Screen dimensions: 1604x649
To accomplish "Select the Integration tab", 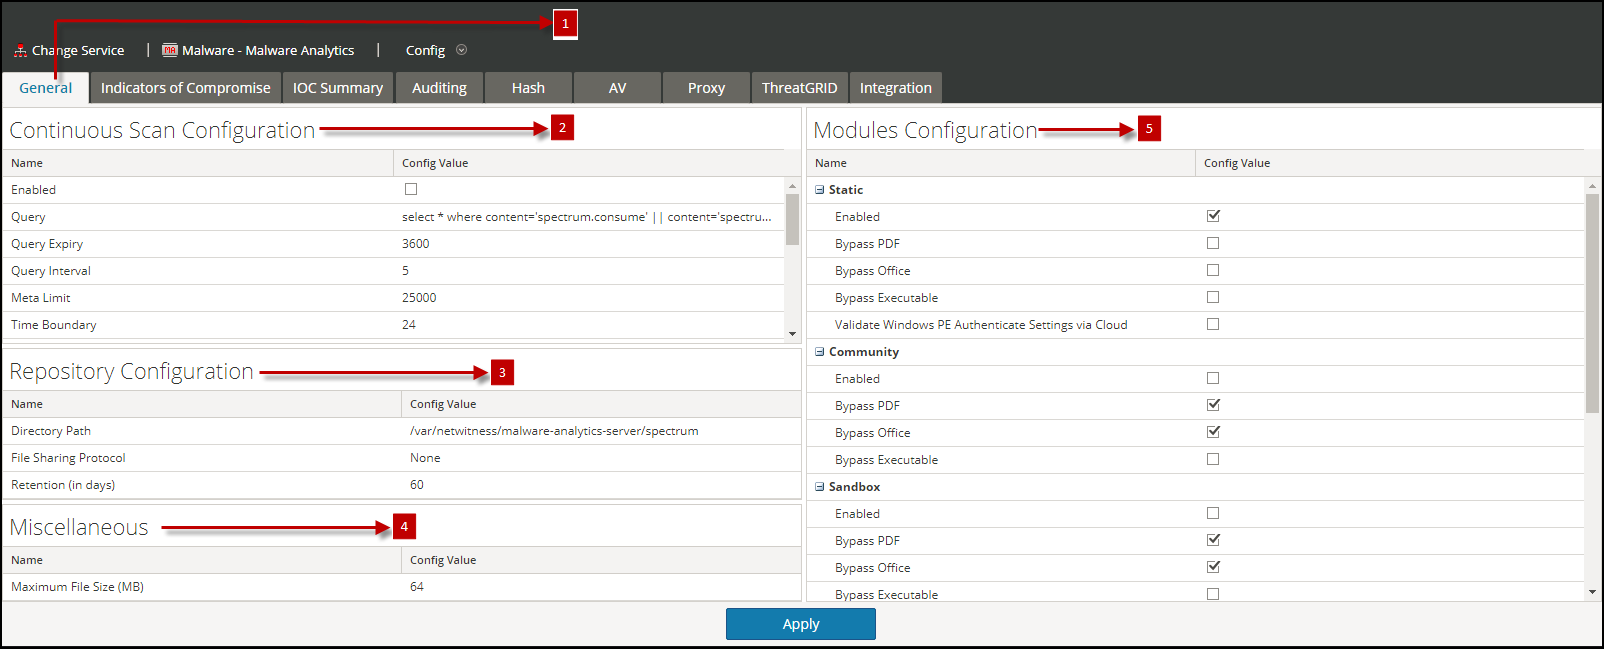I will (x=895, y=88).
